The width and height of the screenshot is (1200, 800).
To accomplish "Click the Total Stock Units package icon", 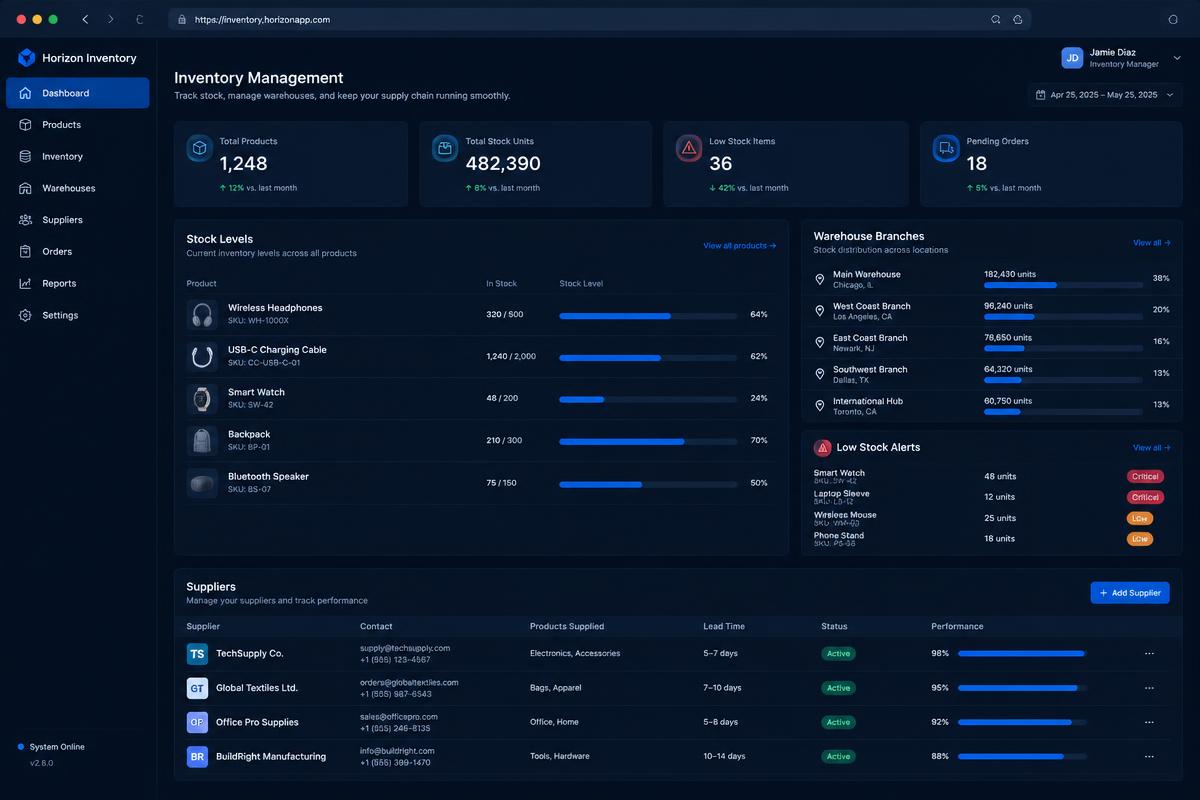I will (445, 148).
